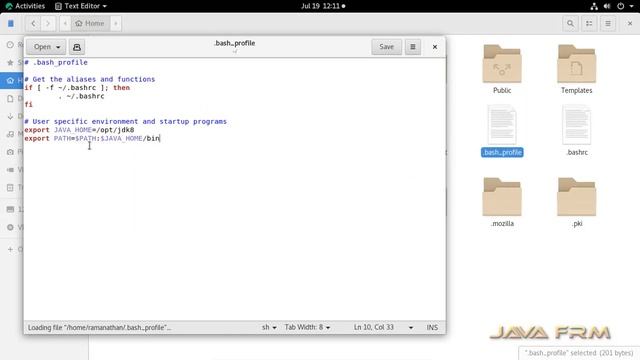Click the 'export PATH=$PATH:$JAVA_HOME/bin' line
The image size is (640, 360).
(x=92, y=138)
